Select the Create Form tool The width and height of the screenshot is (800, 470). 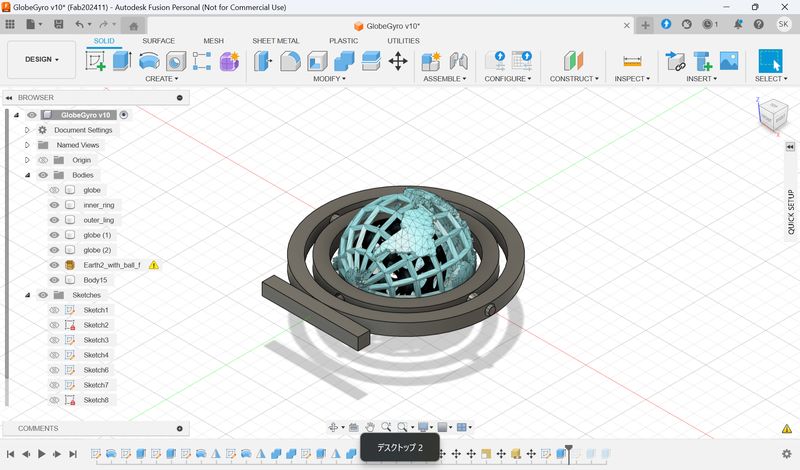pos(229,61)
